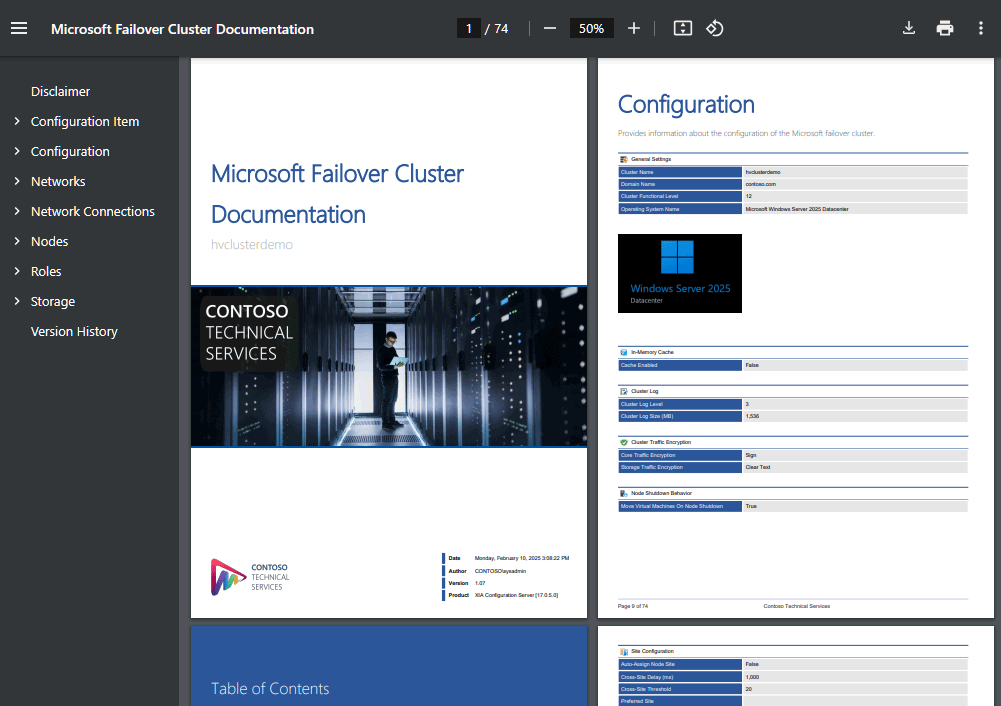1001x706 pixels.
Task: Print the failover cluster document
Action: point(944,28)
